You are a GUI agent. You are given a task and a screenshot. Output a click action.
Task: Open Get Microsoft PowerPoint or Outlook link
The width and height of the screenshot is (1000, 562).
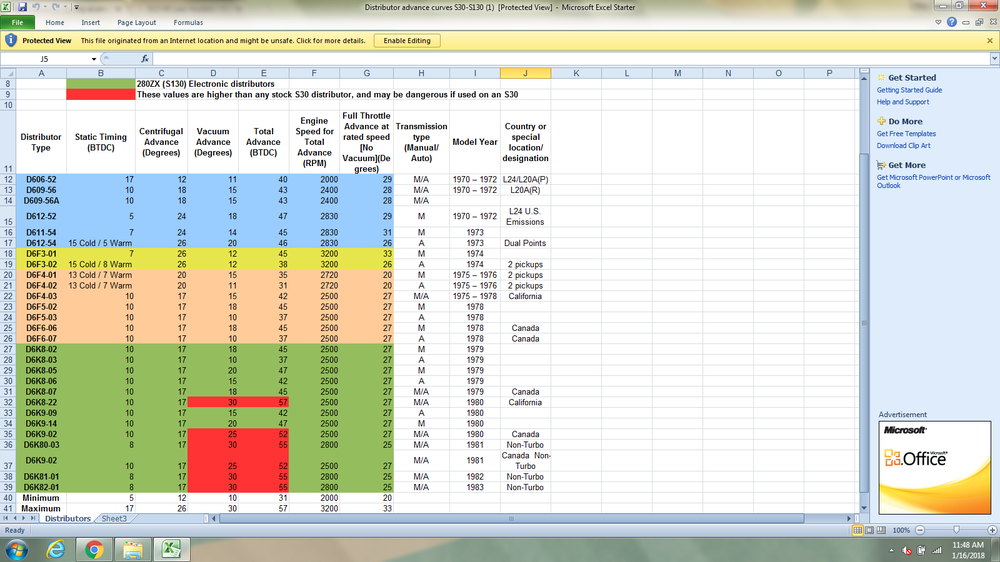[x=933, y=182]
